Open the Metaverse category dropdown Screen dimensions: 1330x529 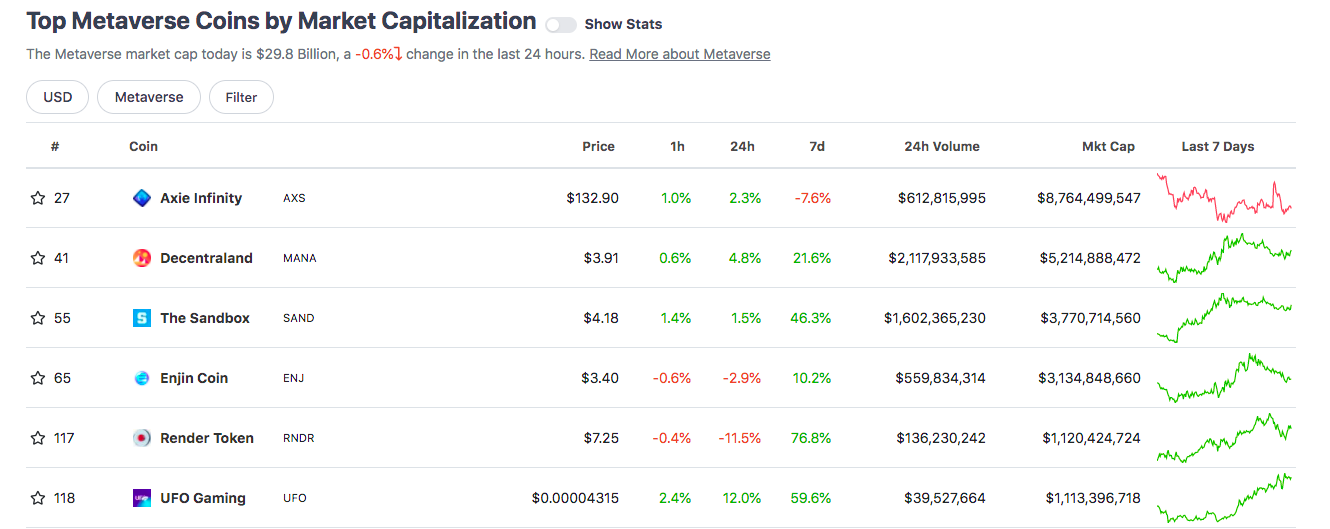pyautogui.click(x=149, y=97)
